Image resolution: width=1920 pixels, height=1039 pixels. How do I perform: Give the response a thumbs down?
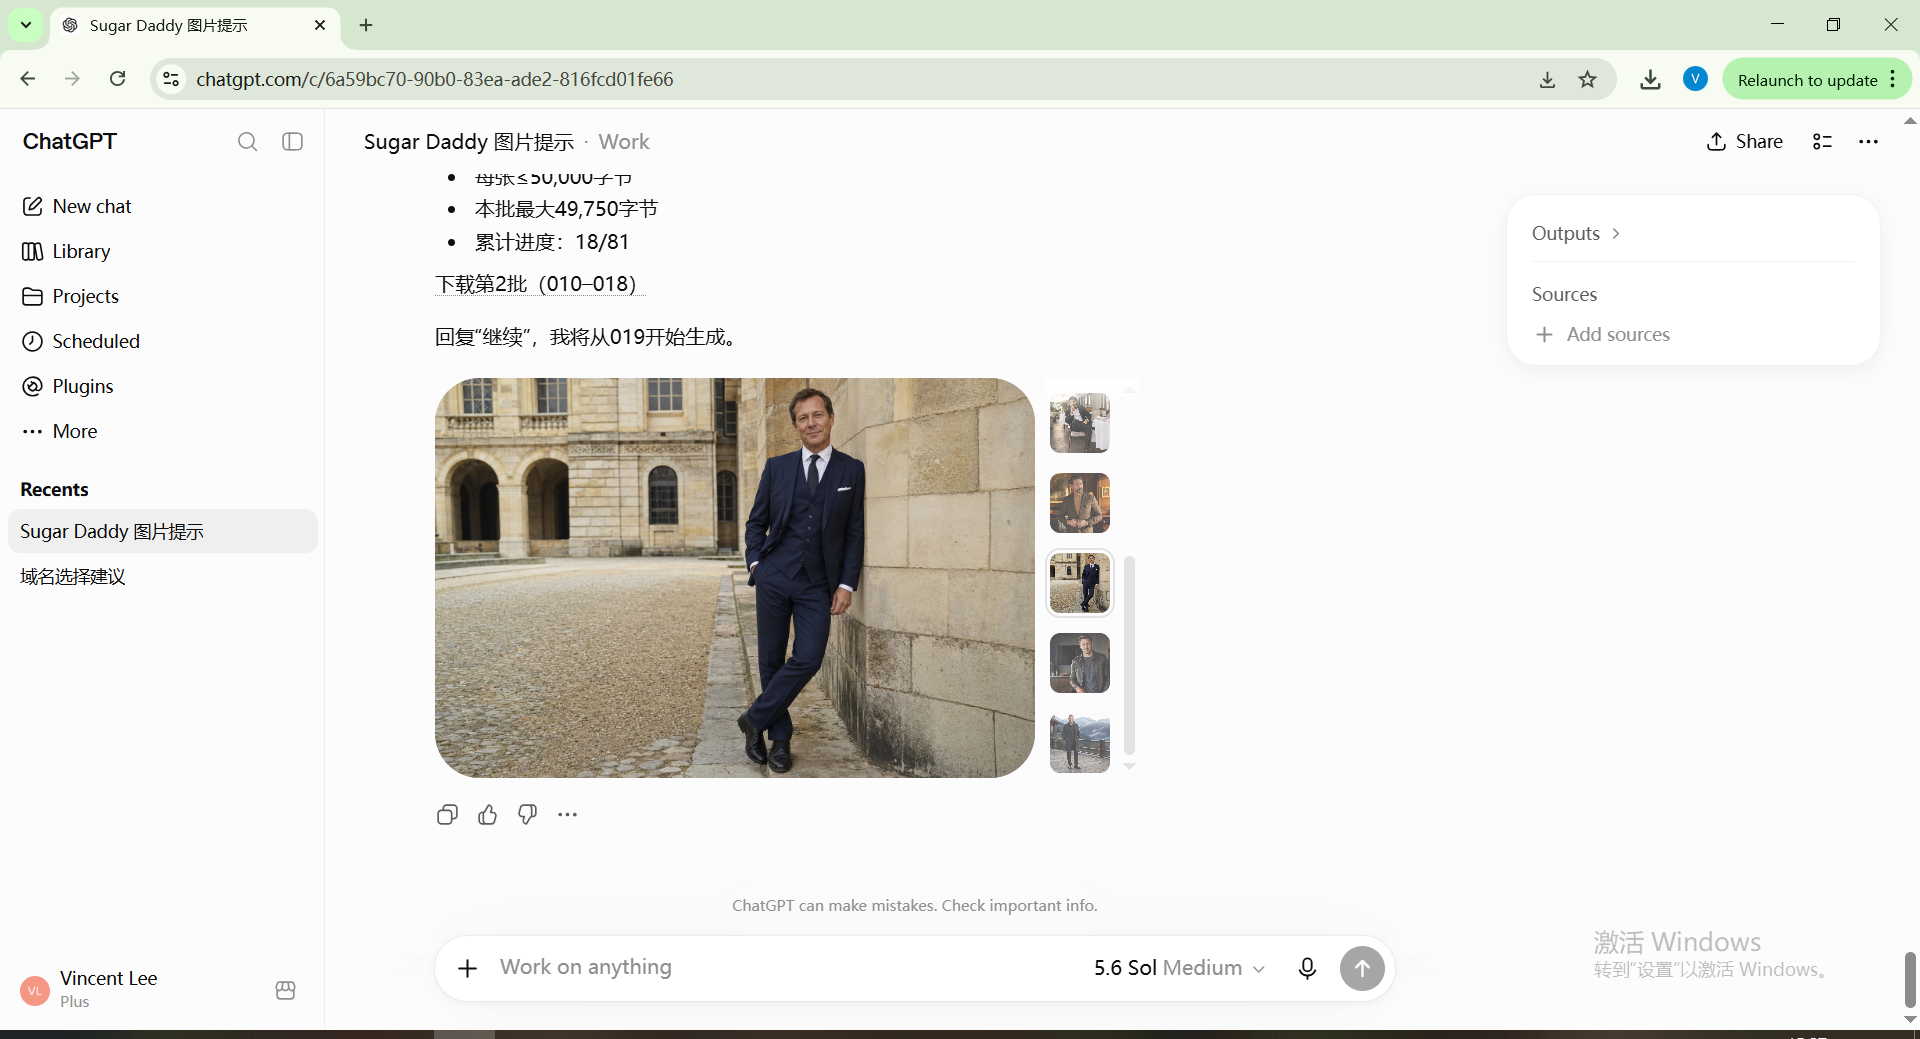[527, 815]
